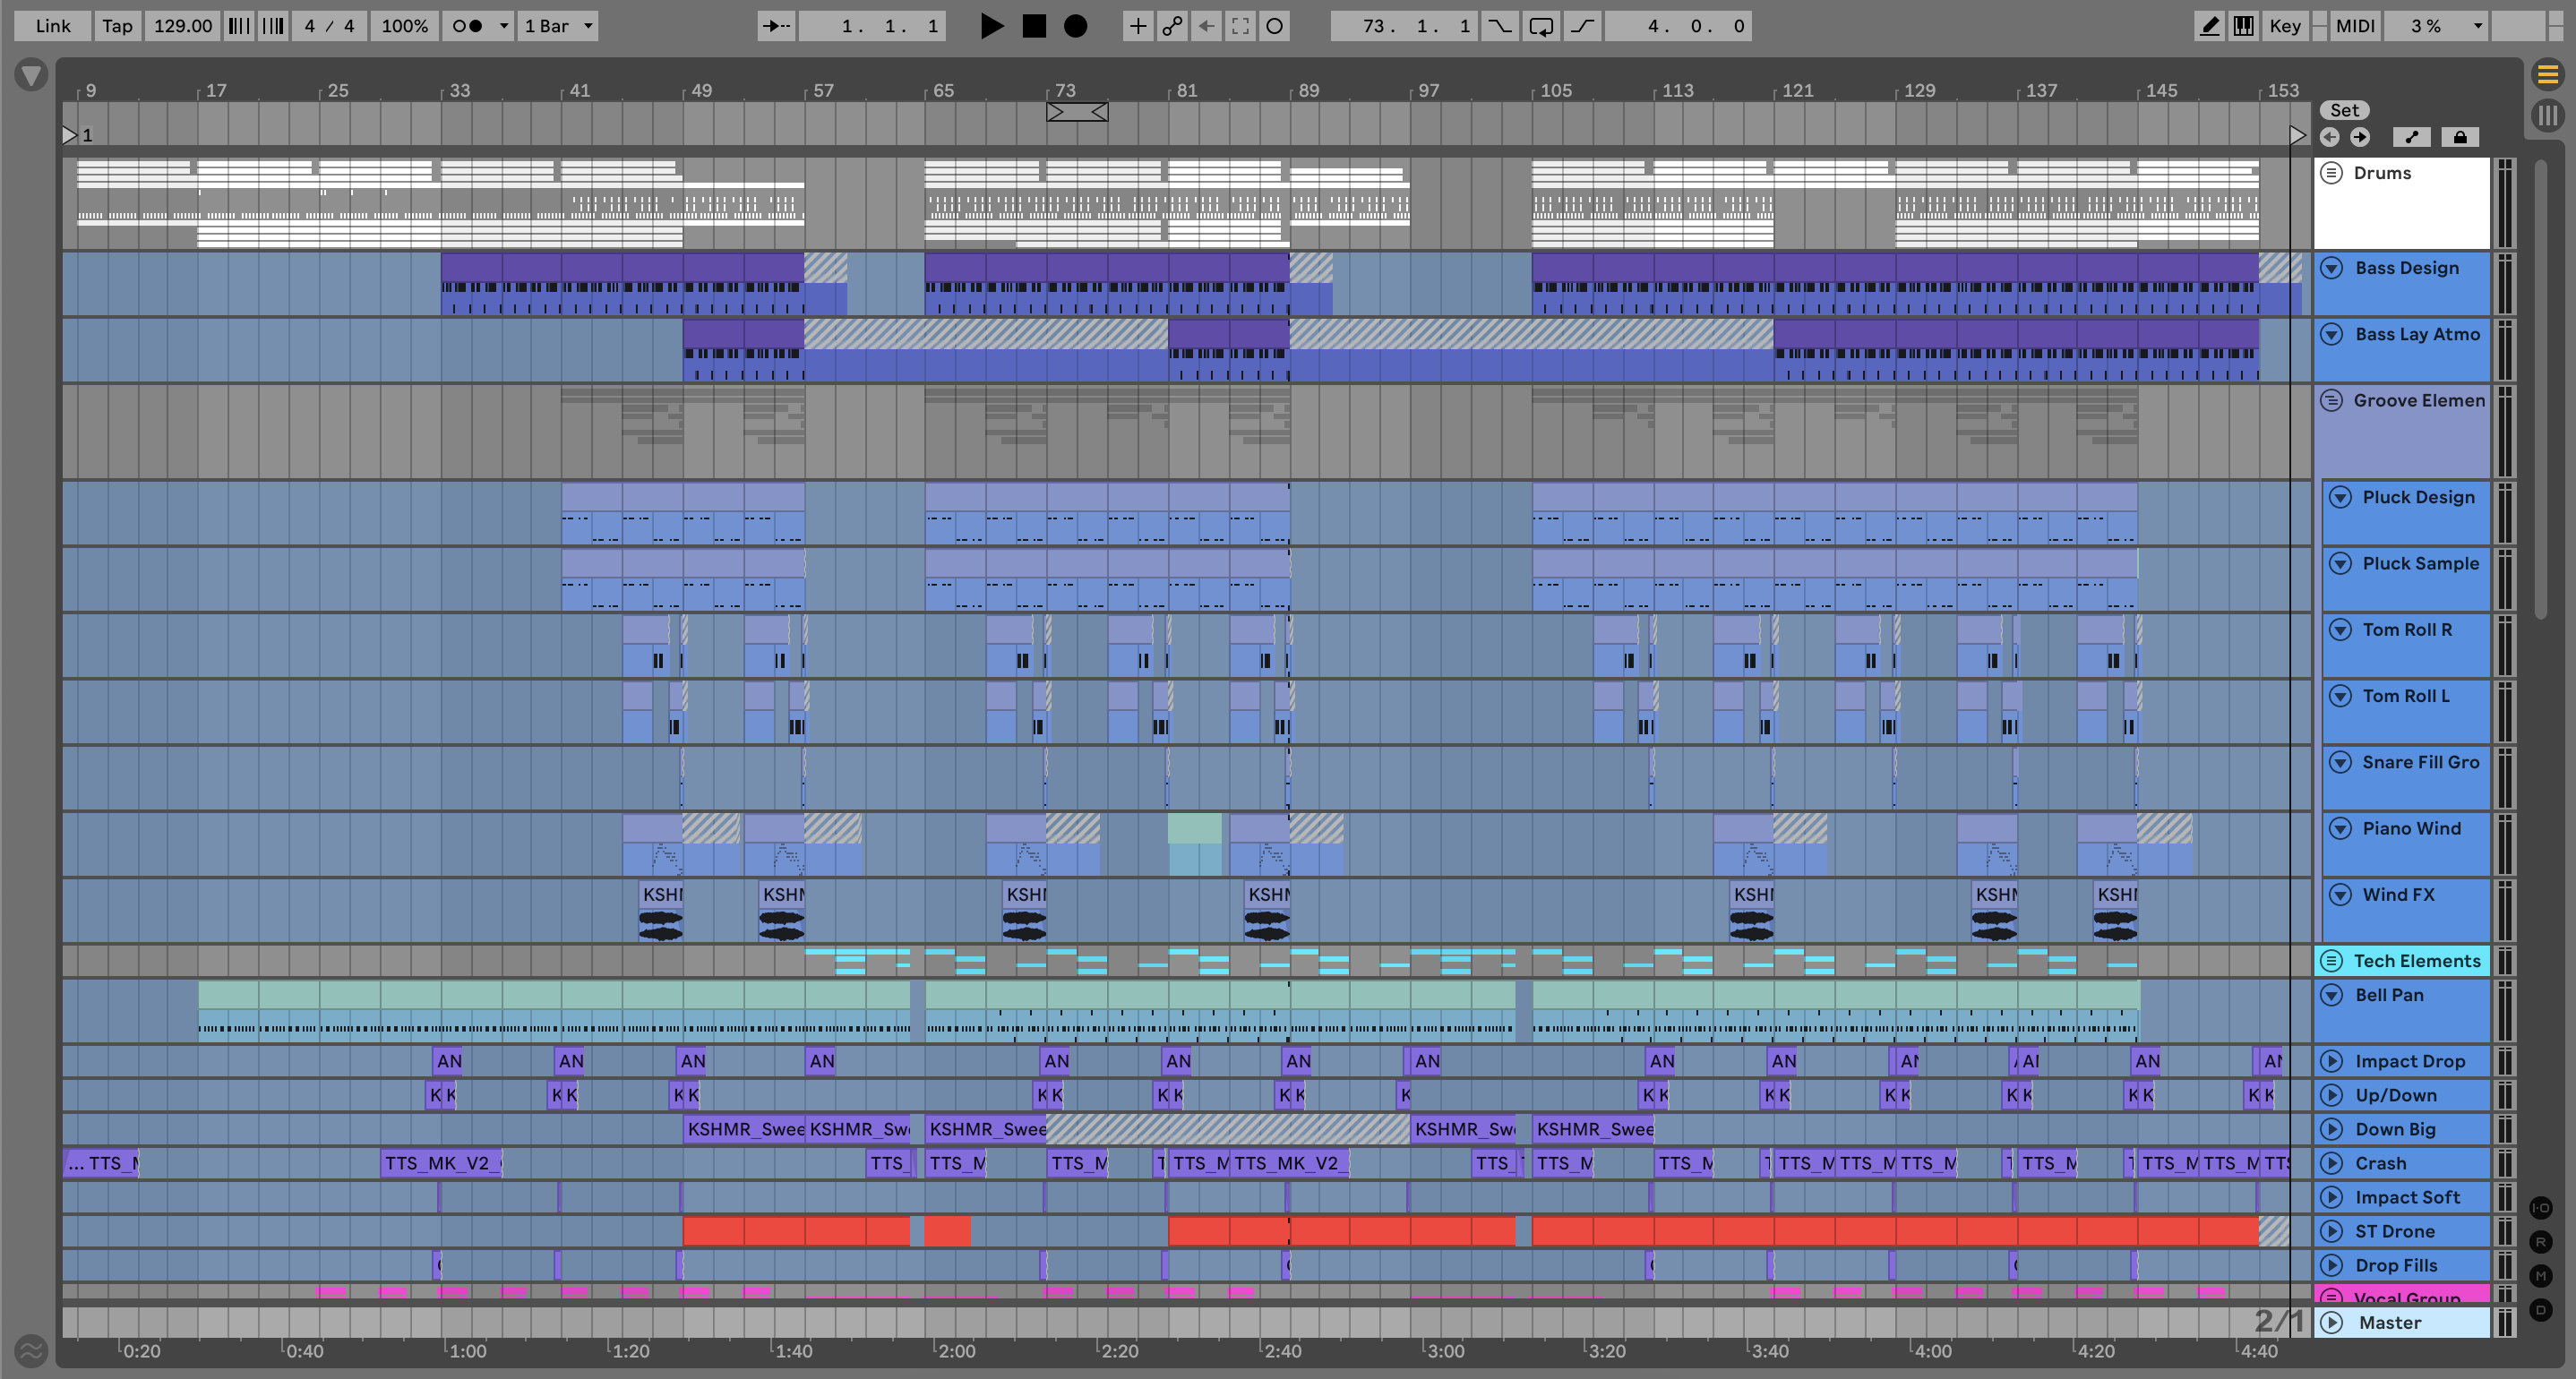Screen dimensions: 2576x1379
Task: Toggle Punch-In switch
Action: [x=1500, y=26]
